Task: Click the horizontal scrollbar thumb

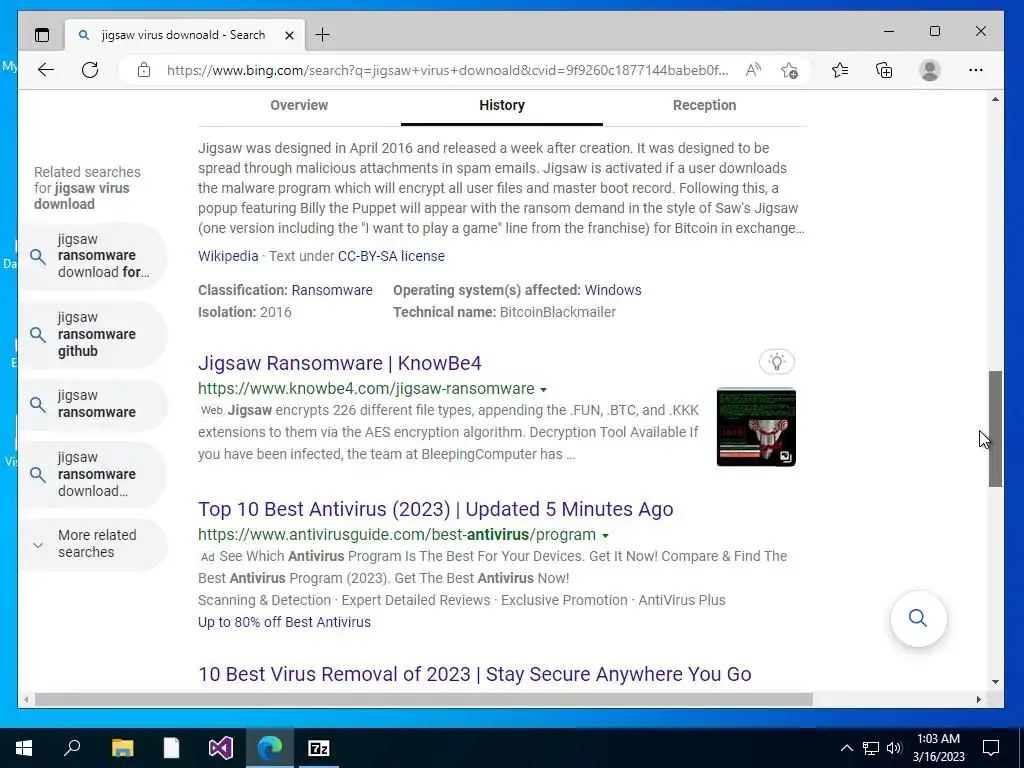Action: pos(423,699)
